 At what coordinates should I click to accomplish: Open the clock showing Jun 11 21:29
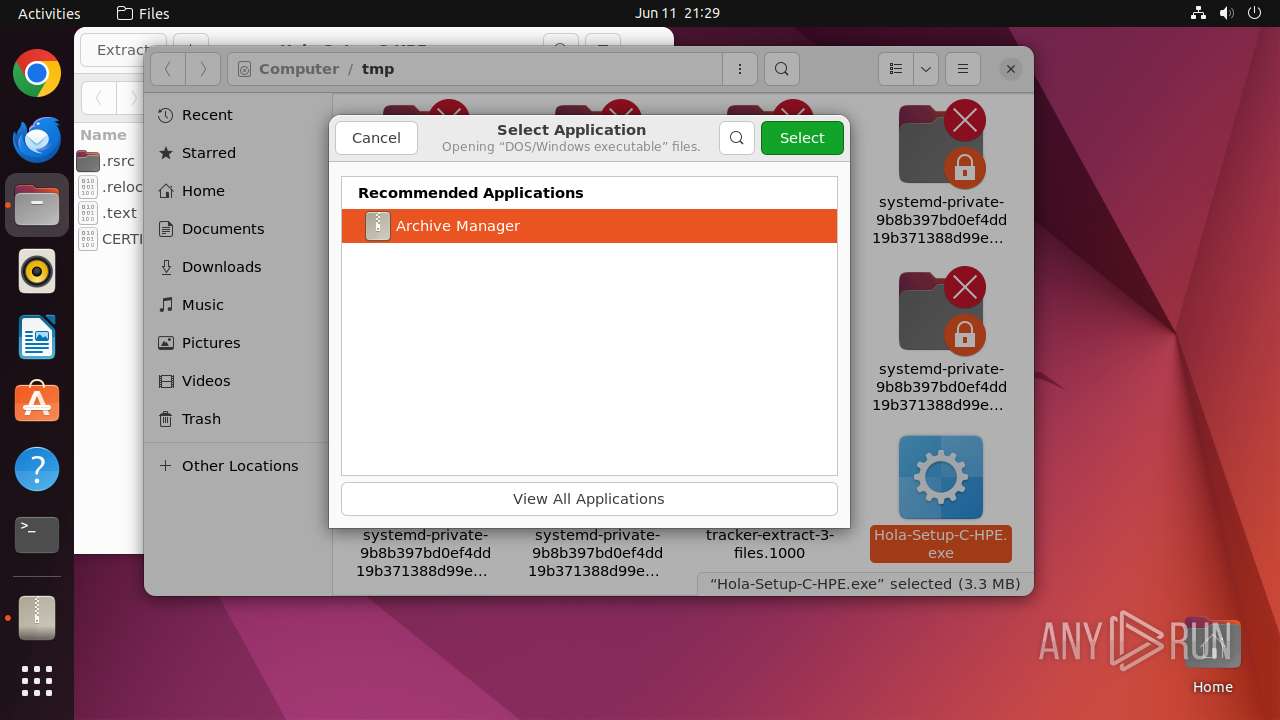coord(677,13)
